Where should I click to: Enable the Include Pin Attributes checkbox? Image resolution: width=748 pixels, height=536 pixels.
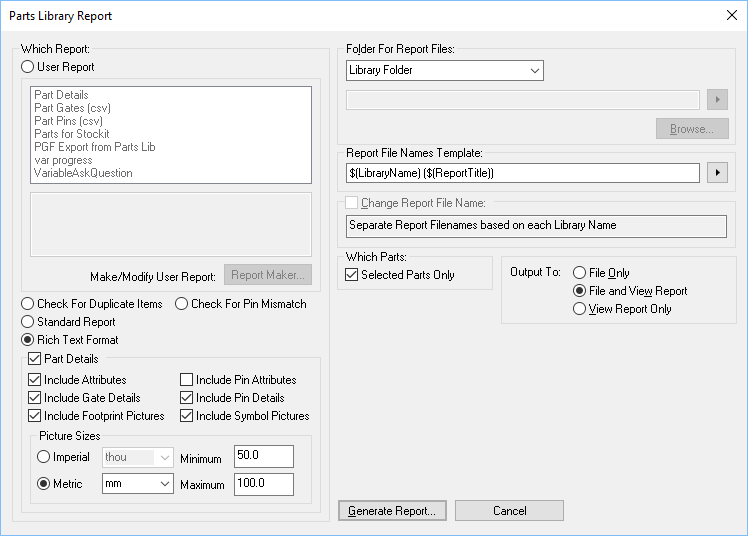click(187, 380)
